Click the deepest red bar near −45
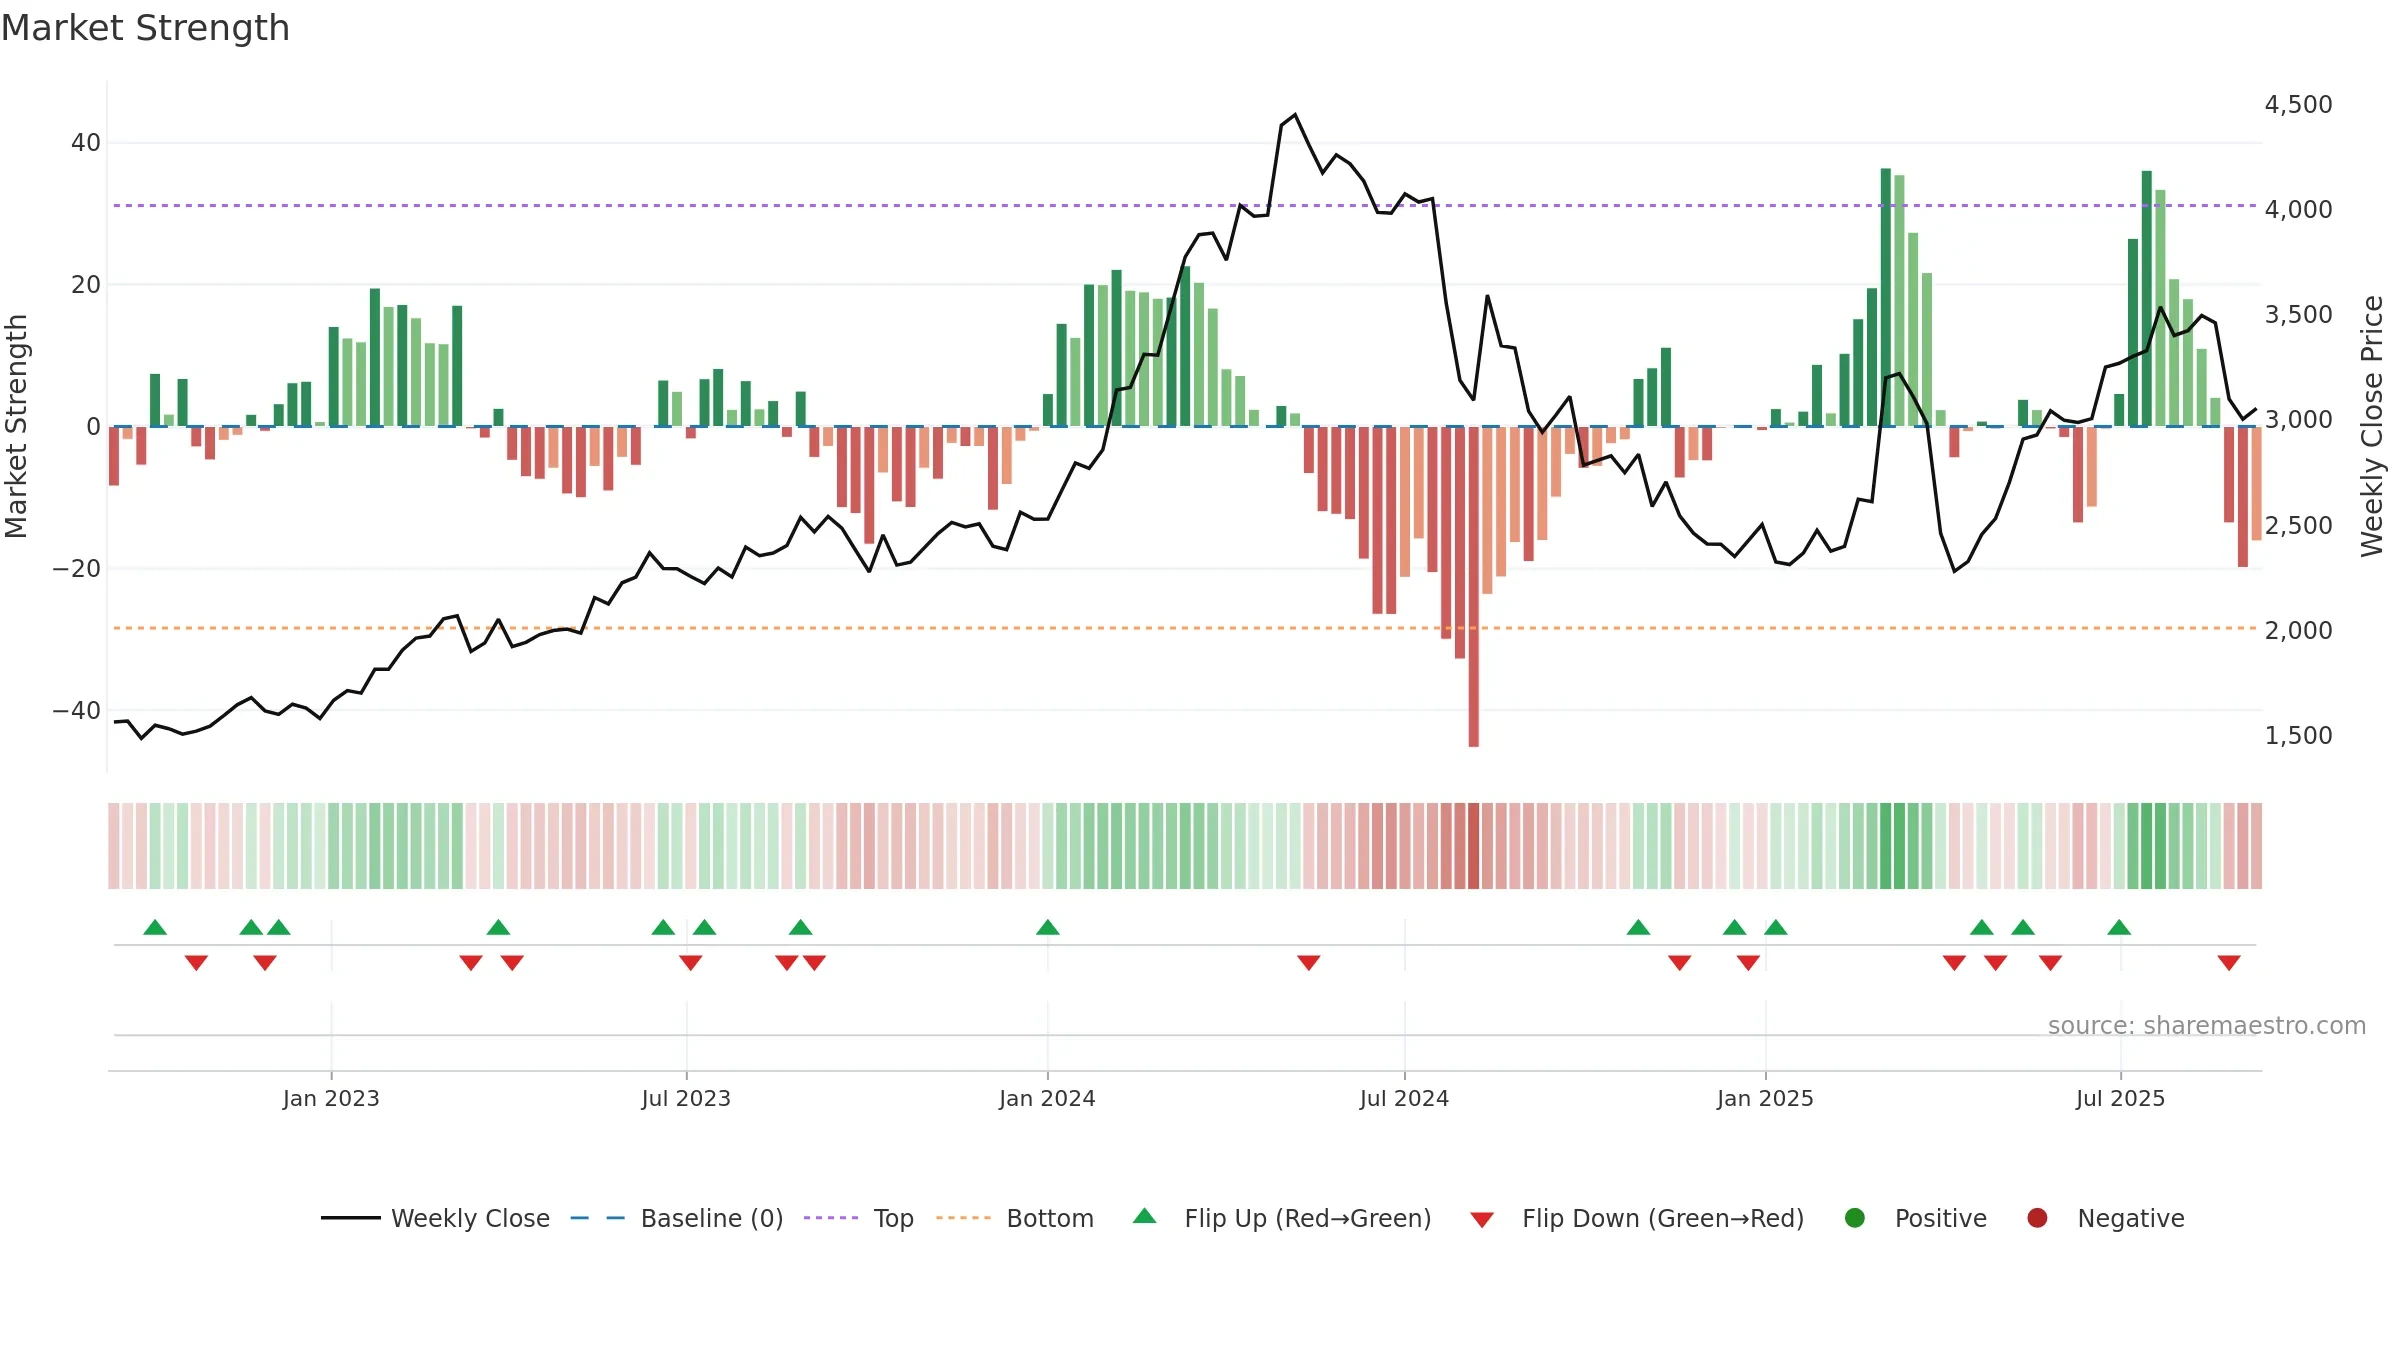This screenshot has width=2400, height=1350. (1474, 587)
